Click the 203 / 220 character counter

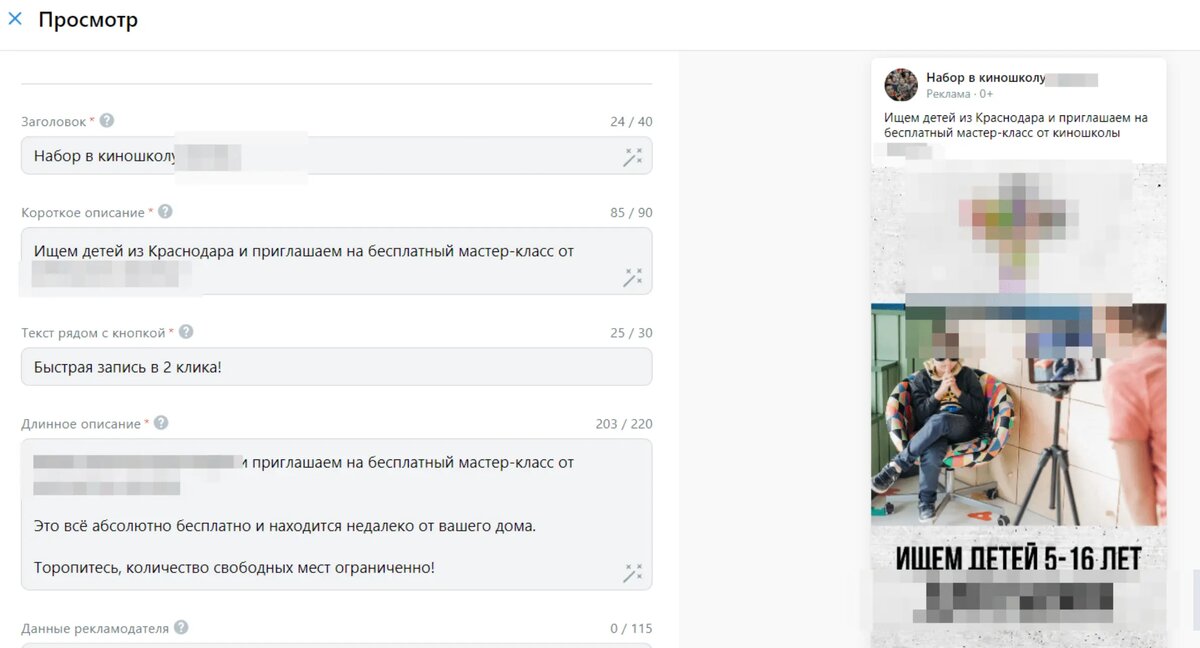(x=624, y=424)
